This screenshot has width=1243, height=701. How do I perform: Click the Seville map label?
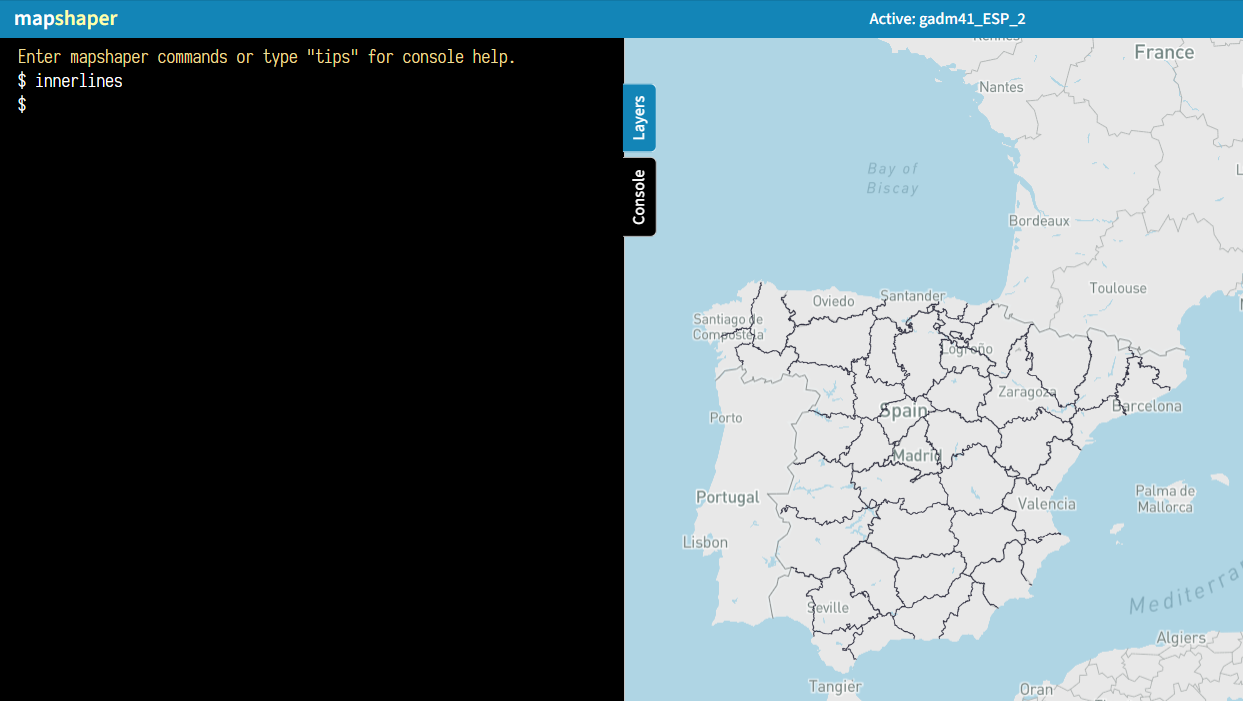pyautogui.click(x=828, y=608)
